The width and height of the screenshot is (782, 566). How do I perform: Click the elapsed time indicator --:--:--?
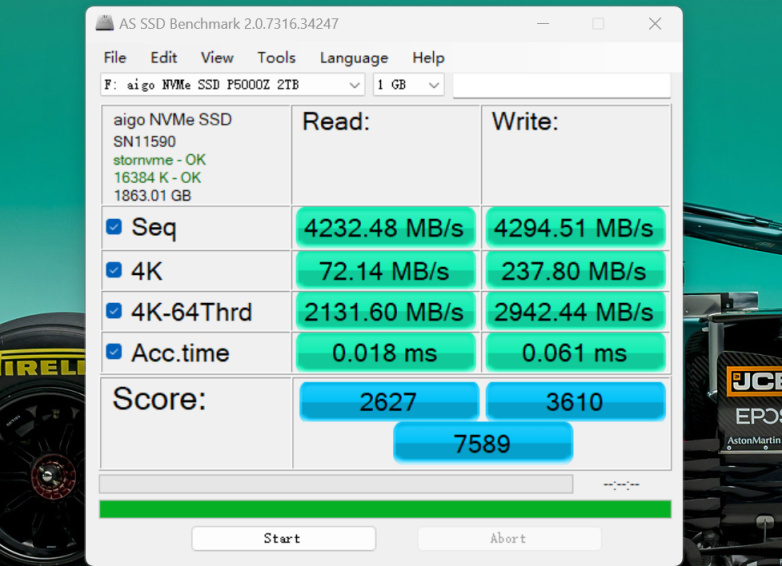[x=621, y=484]
